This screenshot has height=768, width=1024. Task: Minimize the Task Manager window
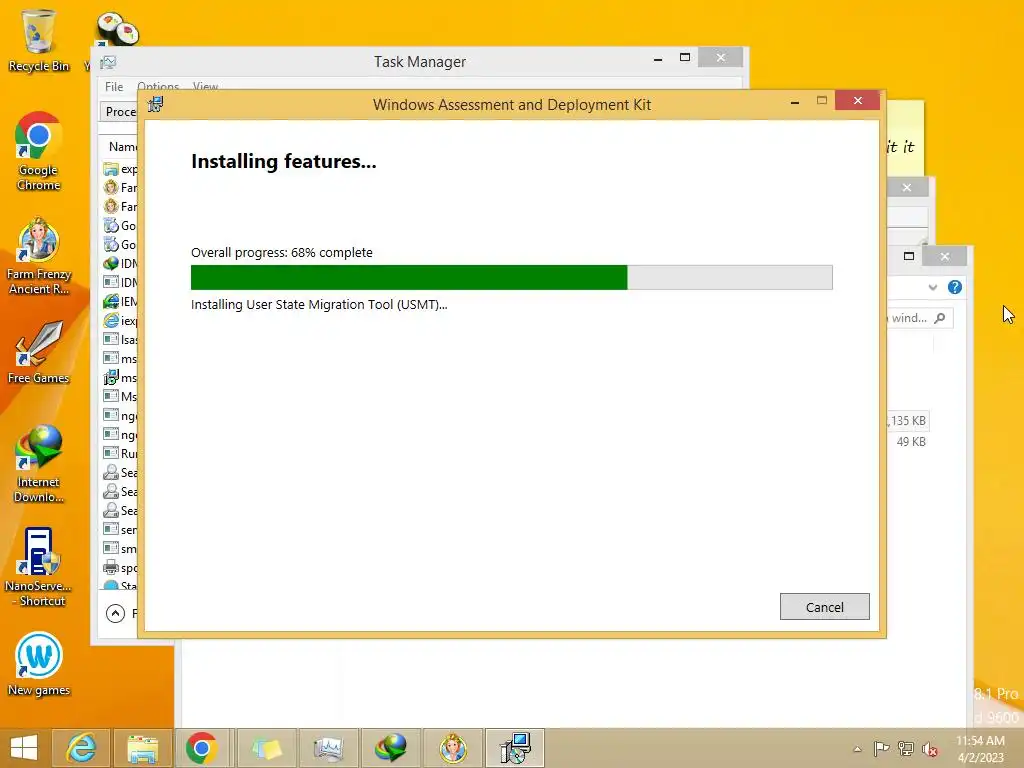tap(658, 59)
